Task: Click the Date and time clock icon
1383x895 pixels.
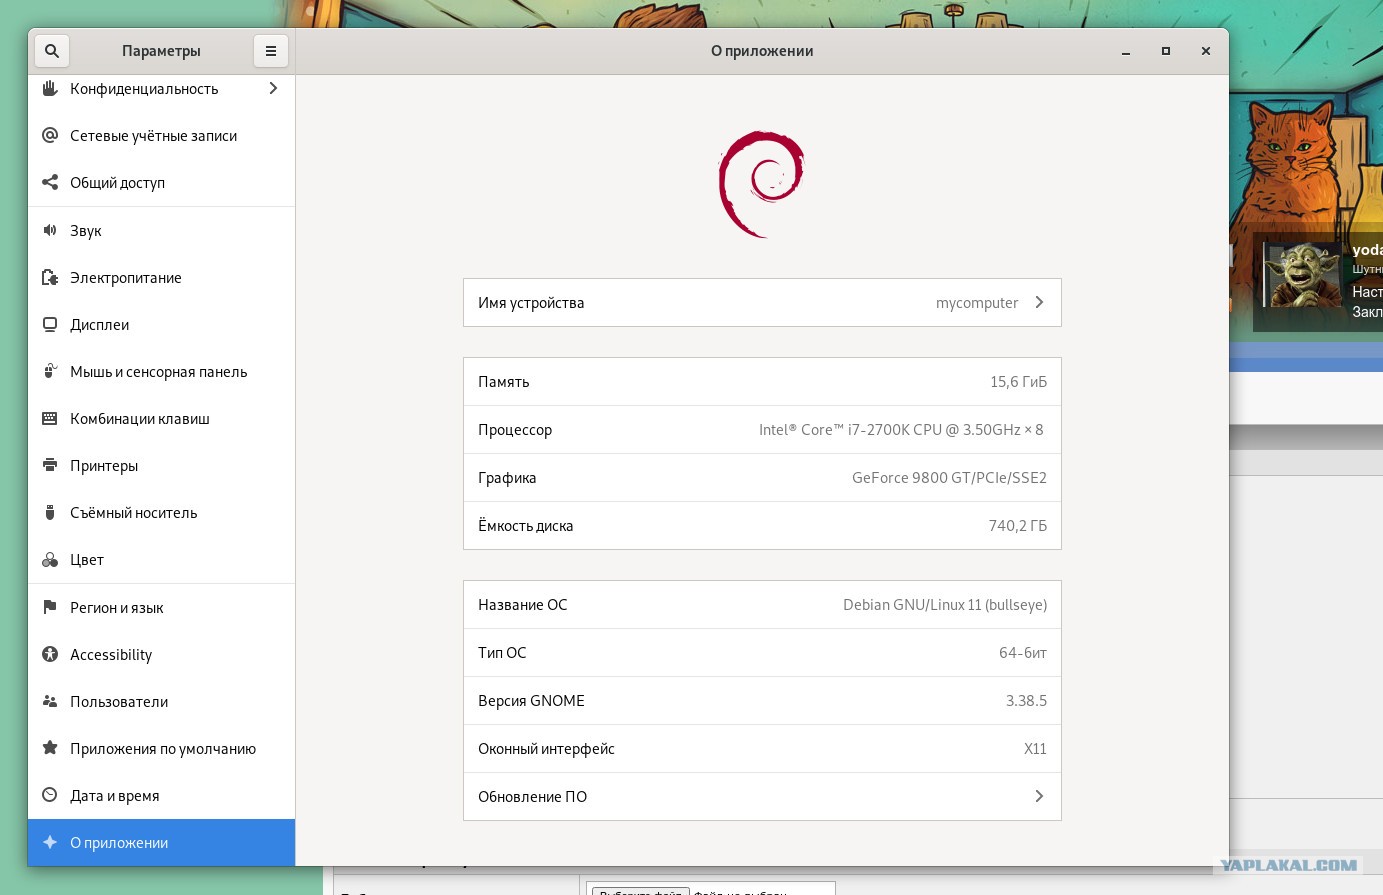Action: [50, 796]
